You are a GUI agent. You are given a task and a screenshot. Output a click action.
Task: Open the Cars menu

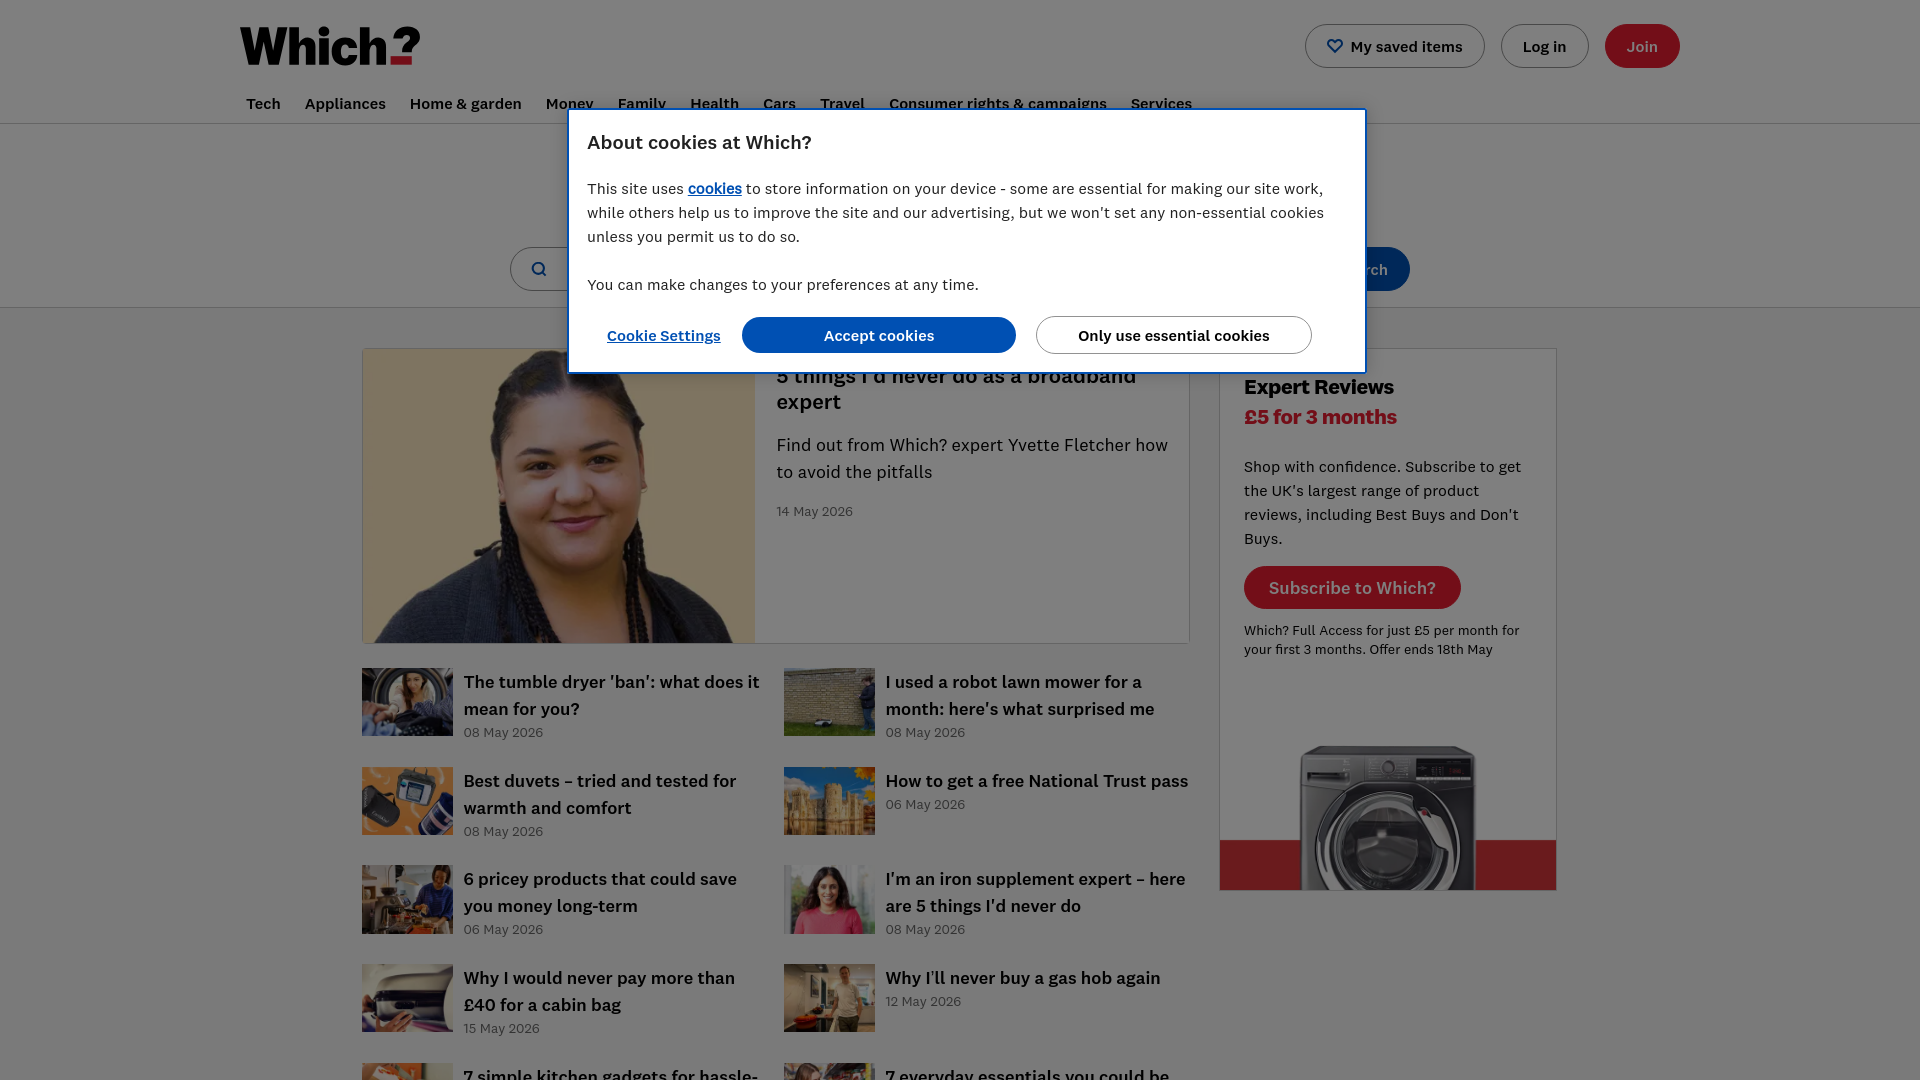tap(779, 102)
